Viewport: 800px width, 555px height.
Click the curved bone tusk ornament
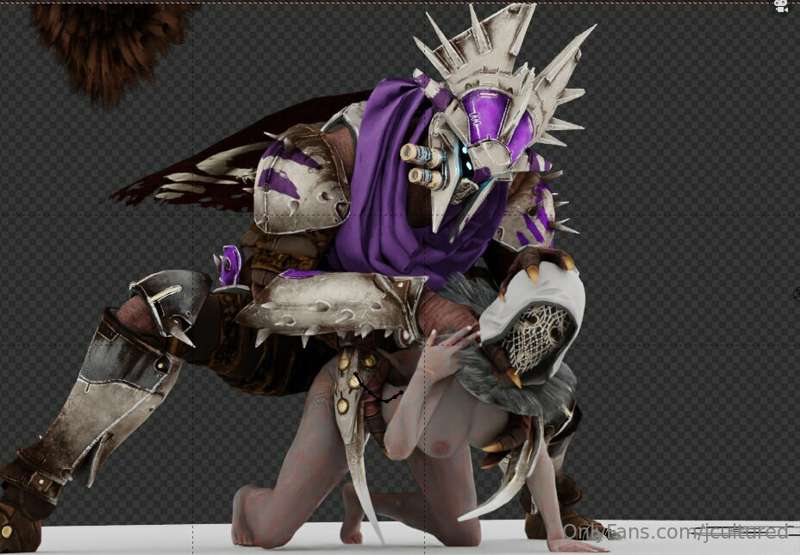[x=503, y=472]
